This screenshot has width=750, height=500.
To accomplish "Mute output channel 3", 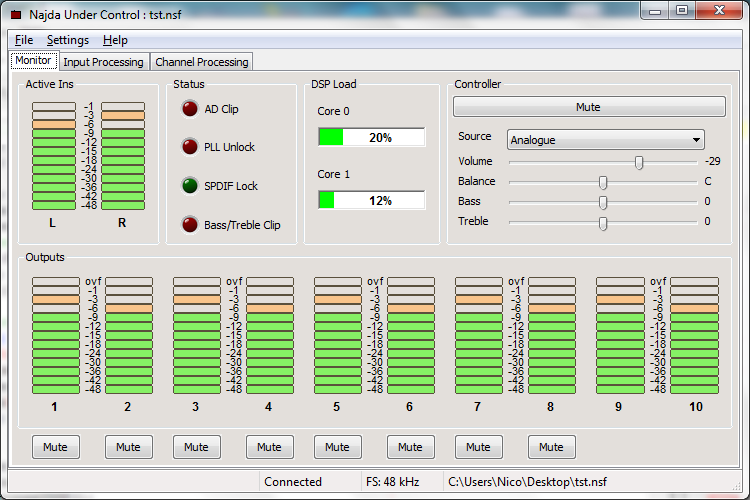I will click(197, 447).
